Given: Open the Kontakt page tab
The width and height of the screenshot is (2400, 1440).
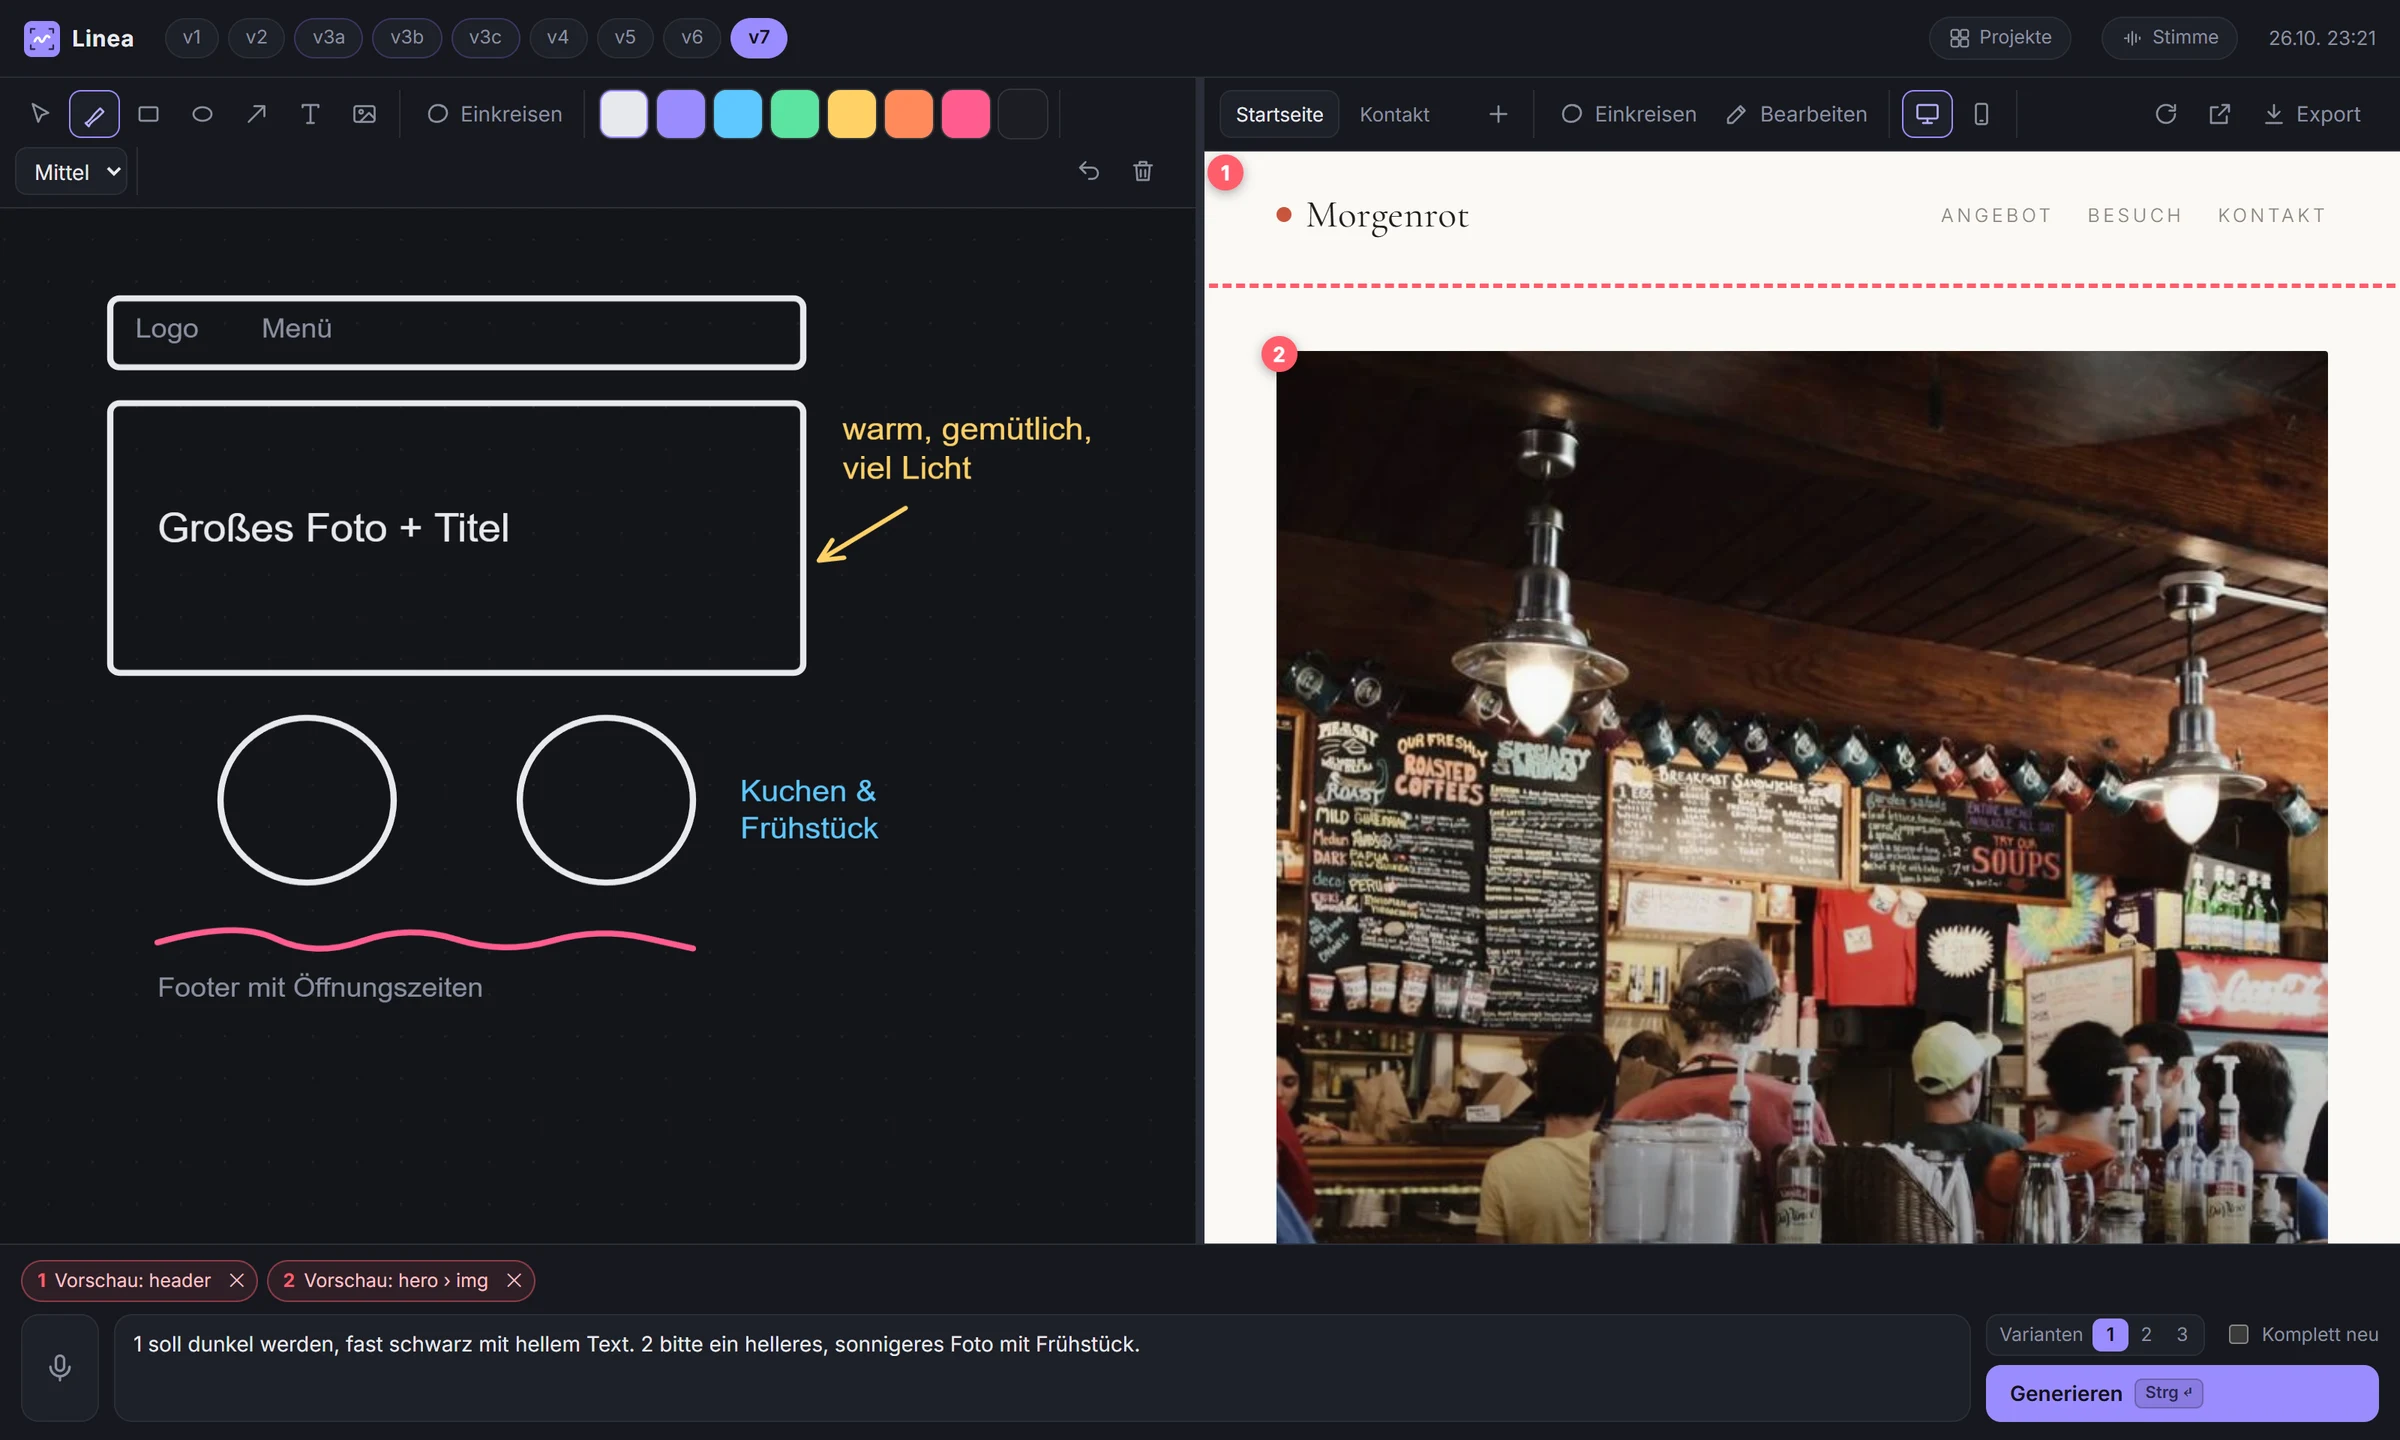Looking at the screenshot, I should [1394, 114].
